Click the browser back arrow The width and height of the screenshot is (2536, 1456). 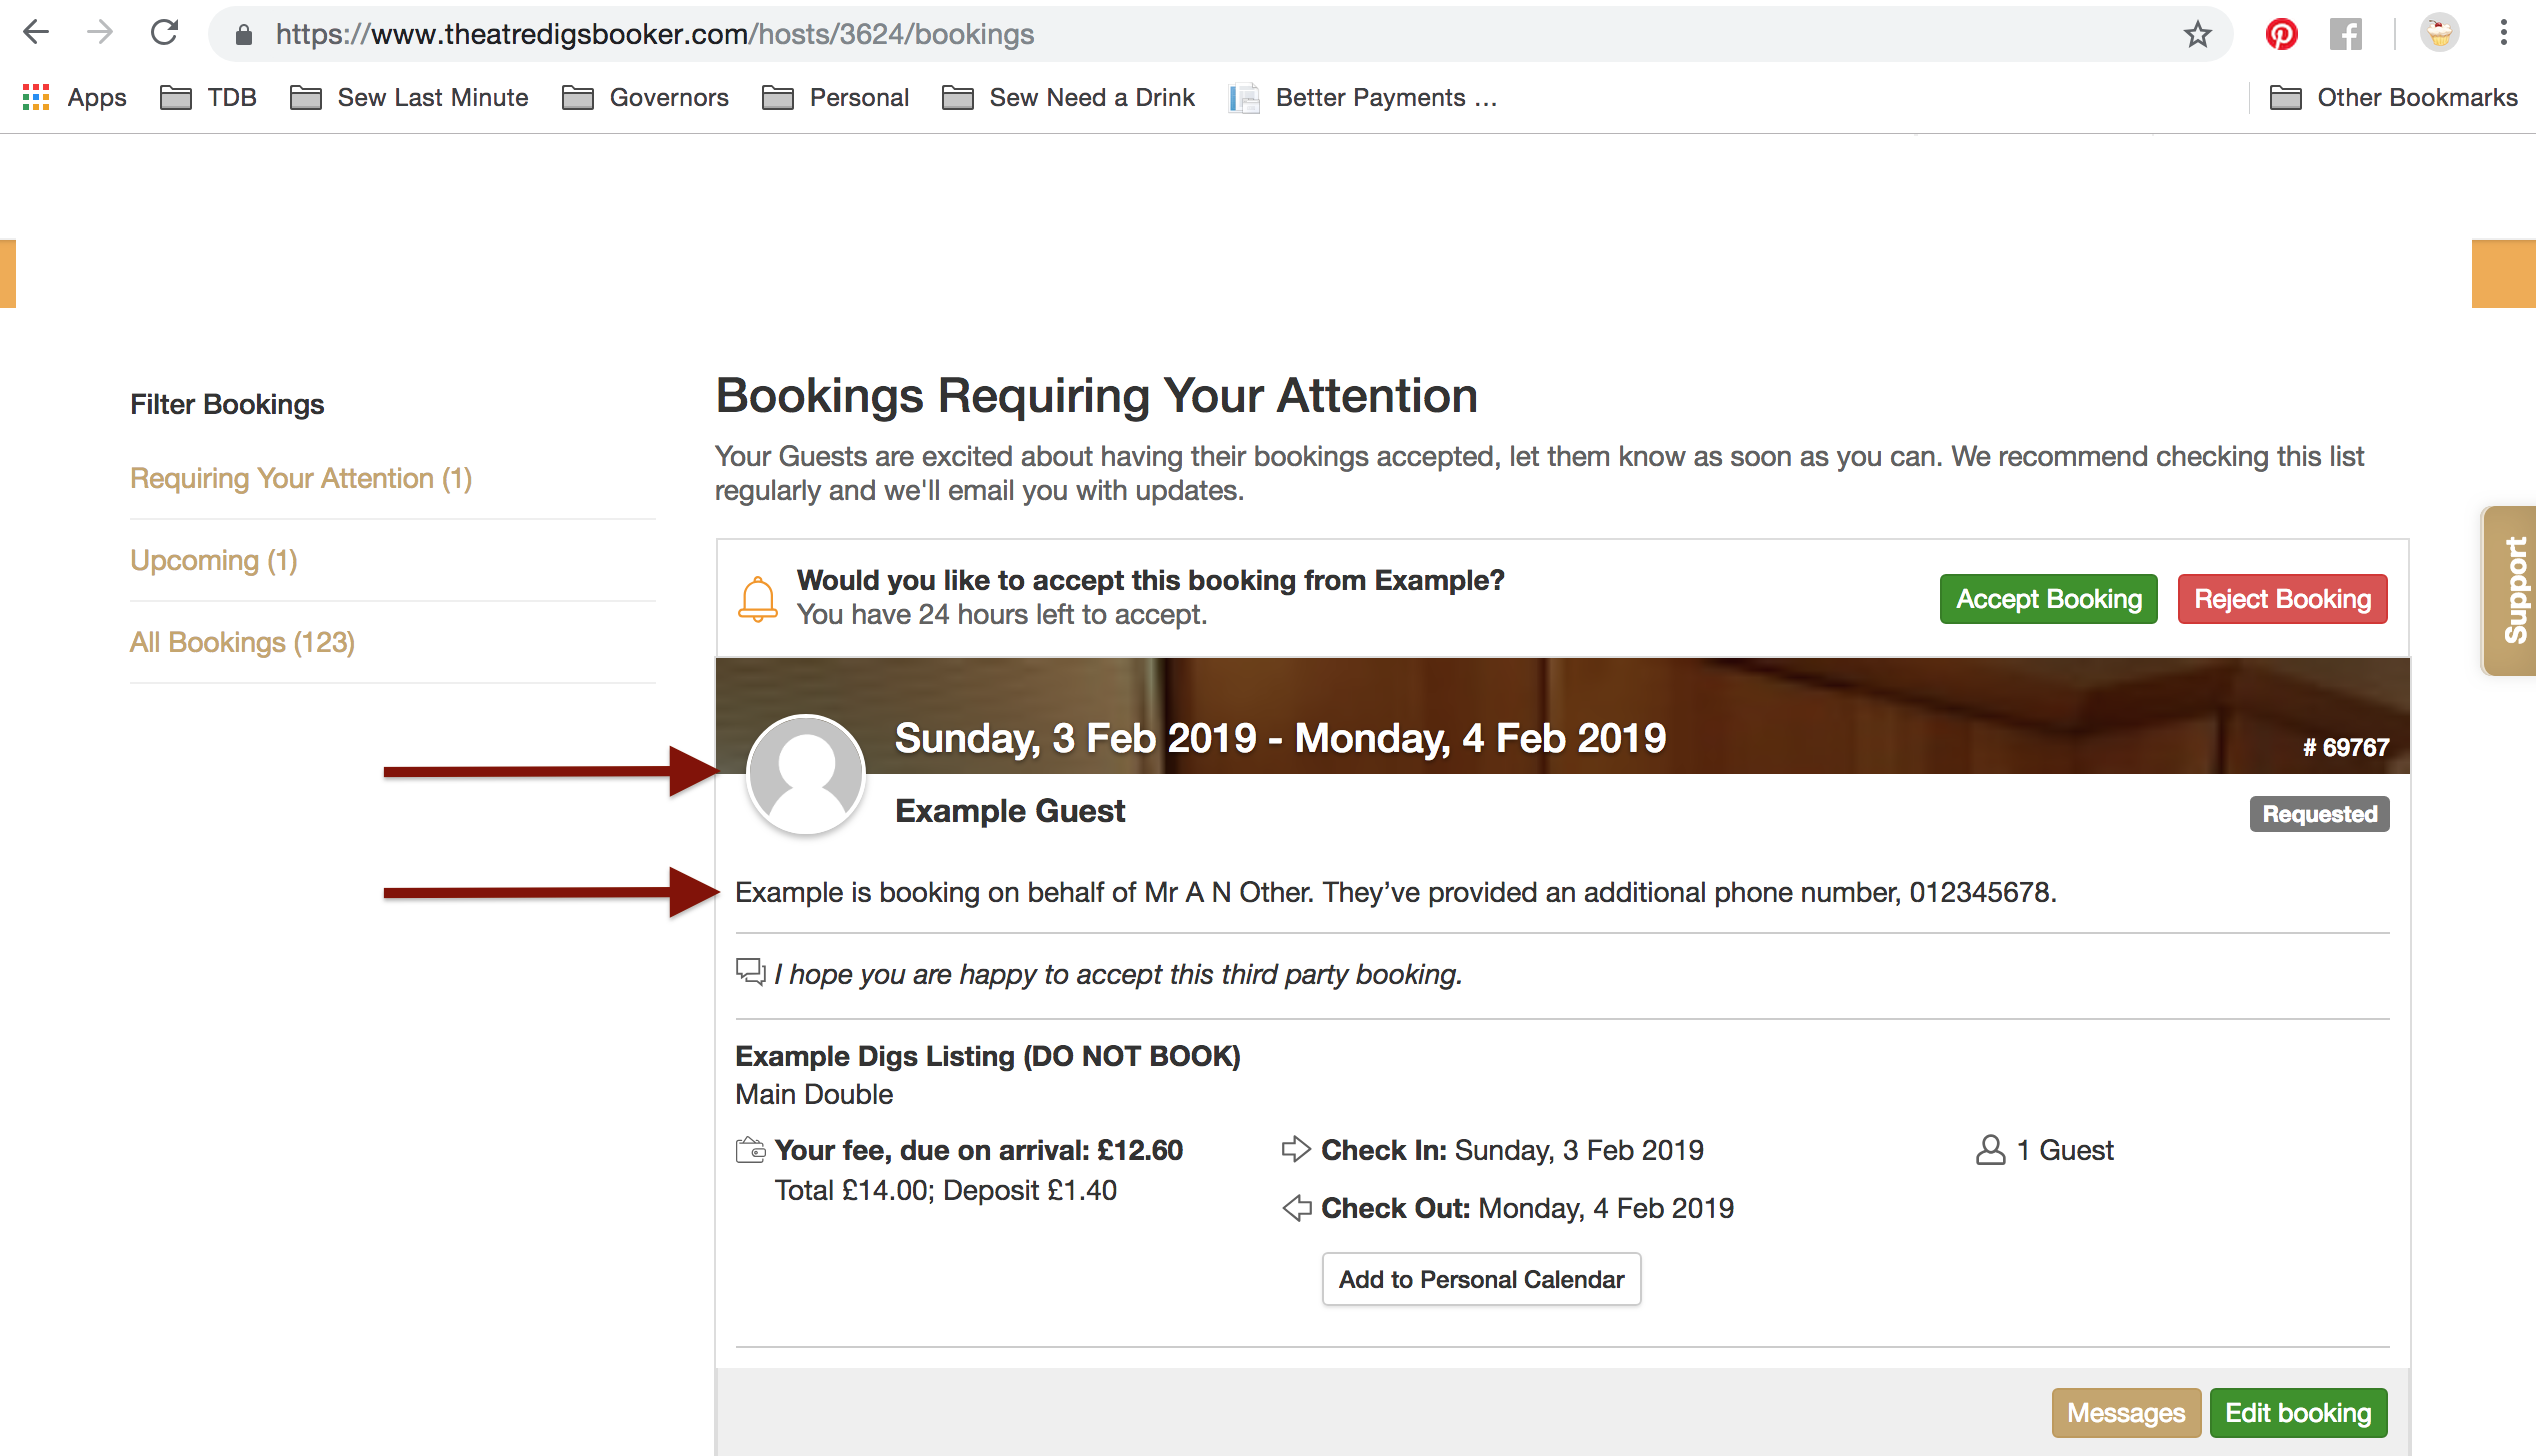(x=36, y=33)
